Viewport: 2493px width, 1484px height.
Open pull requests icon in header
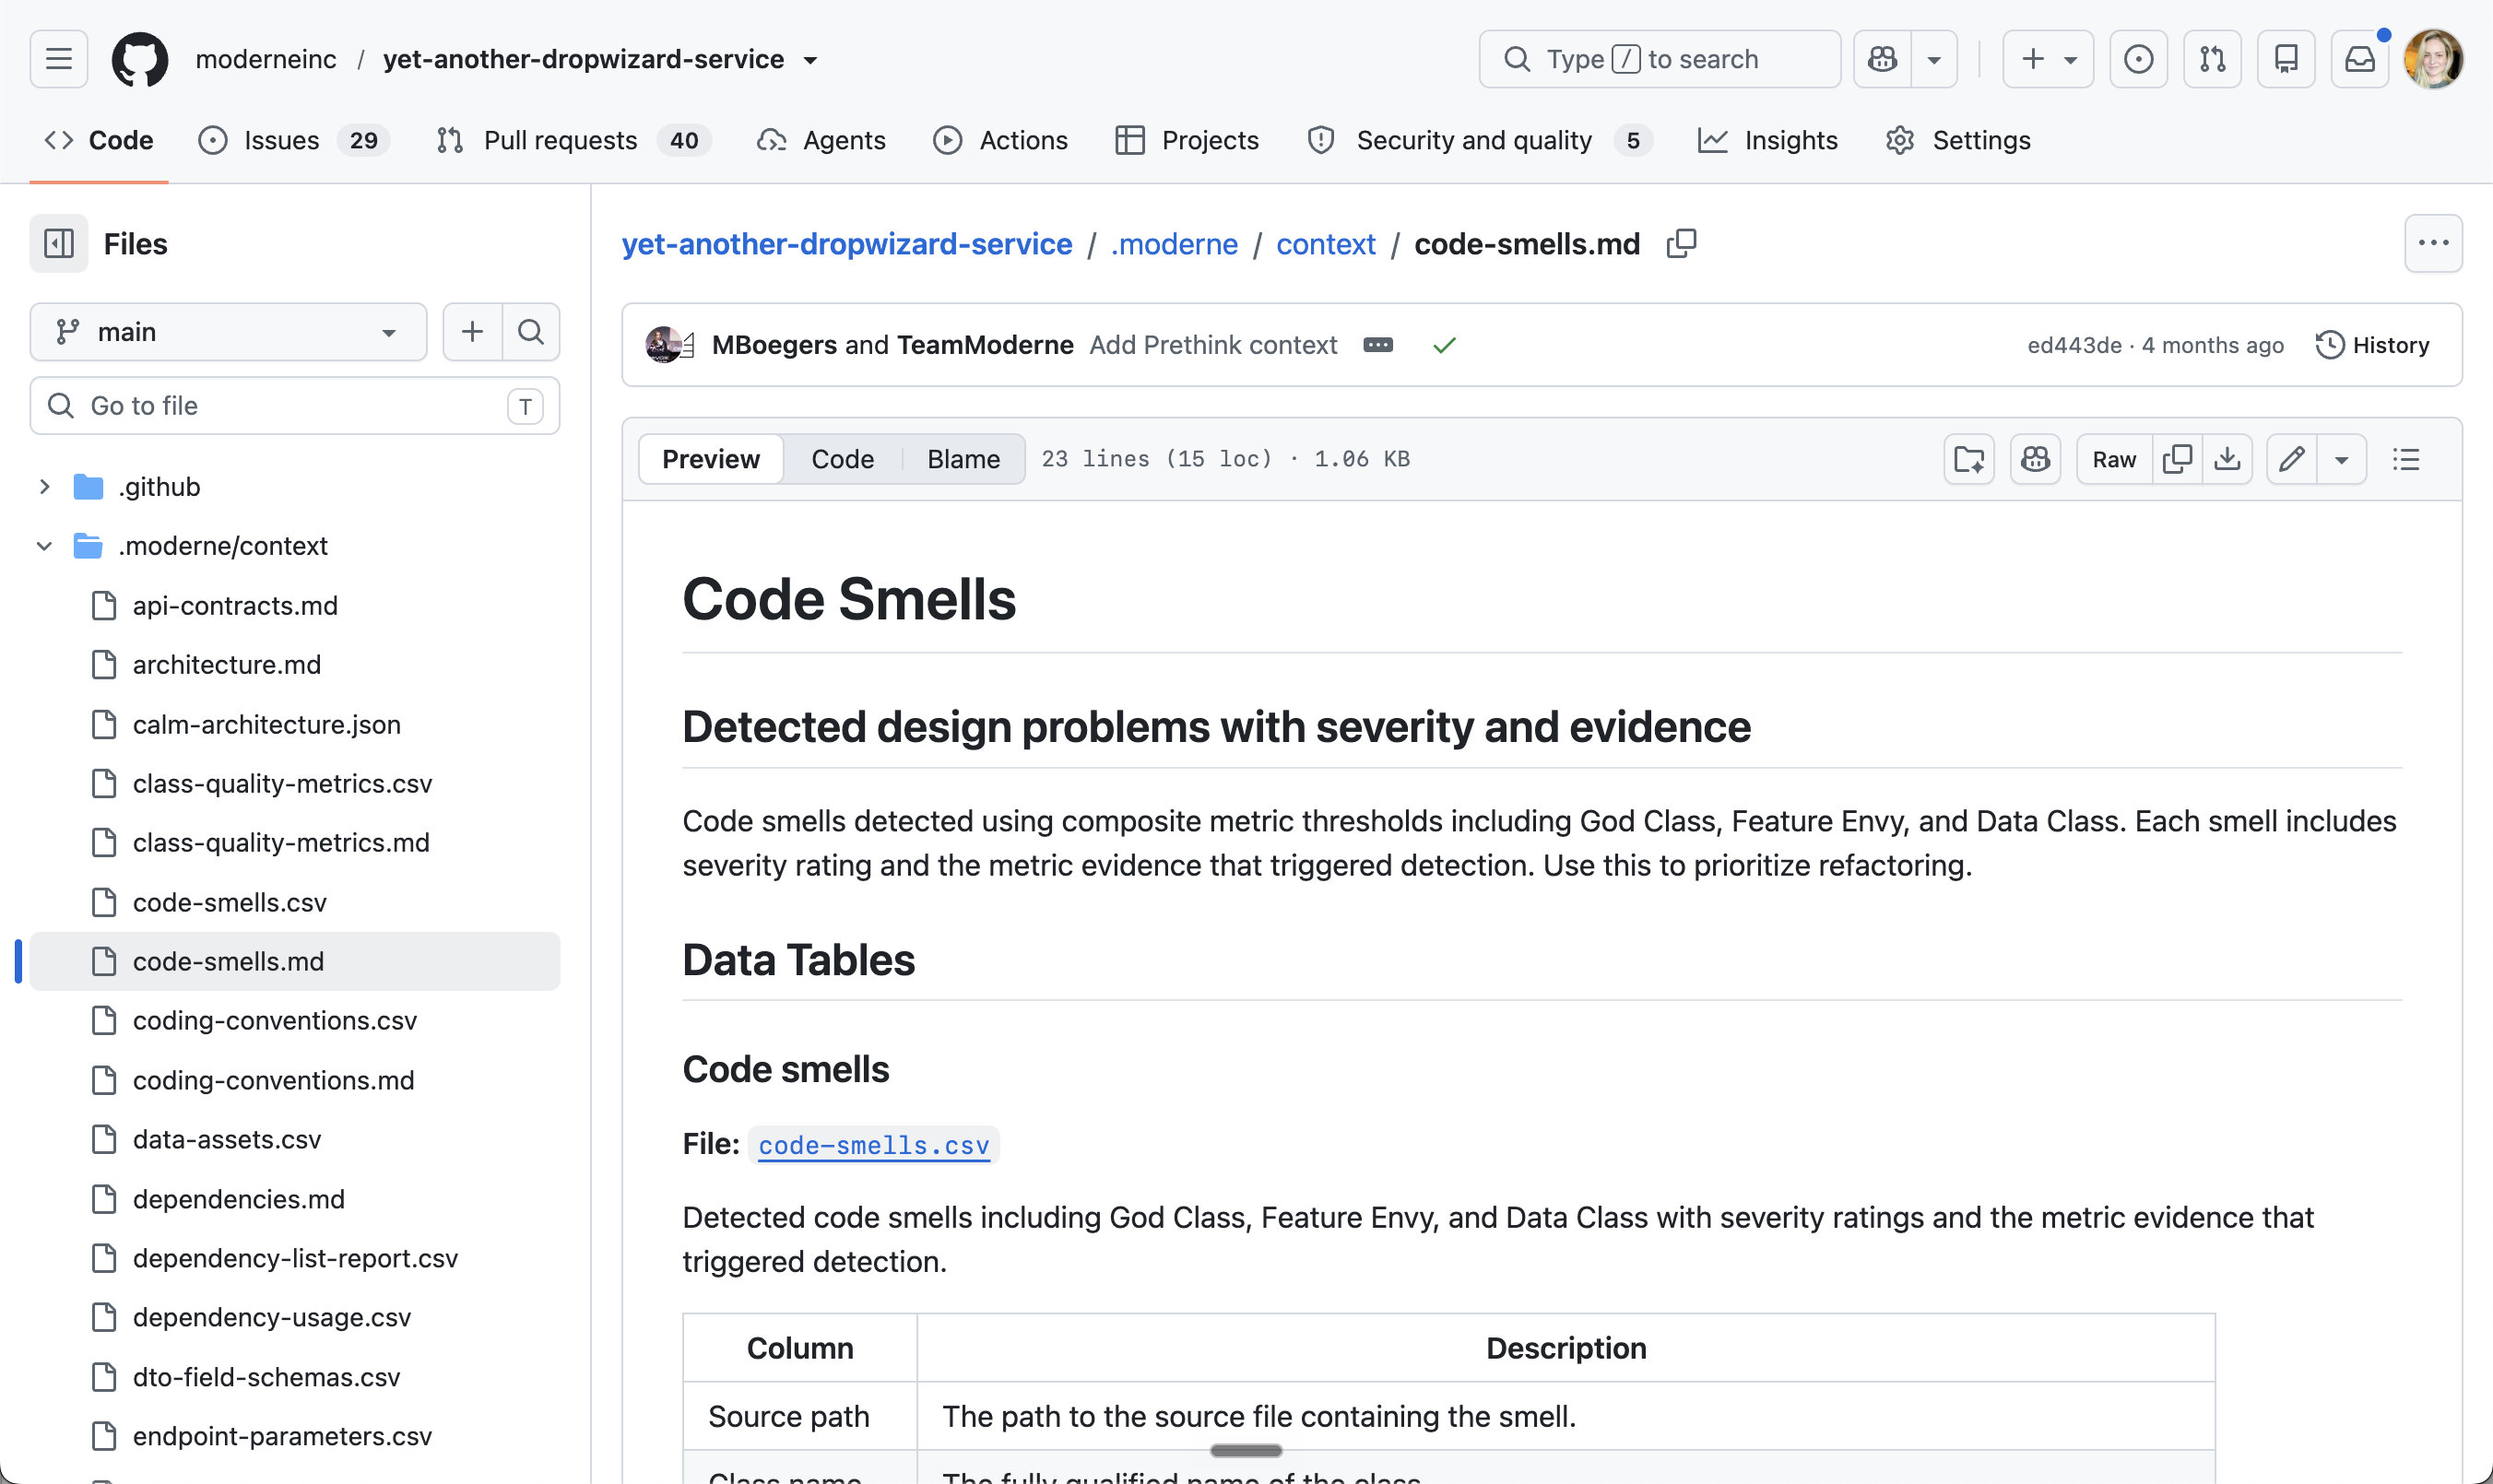click(x=2212, y=59)
